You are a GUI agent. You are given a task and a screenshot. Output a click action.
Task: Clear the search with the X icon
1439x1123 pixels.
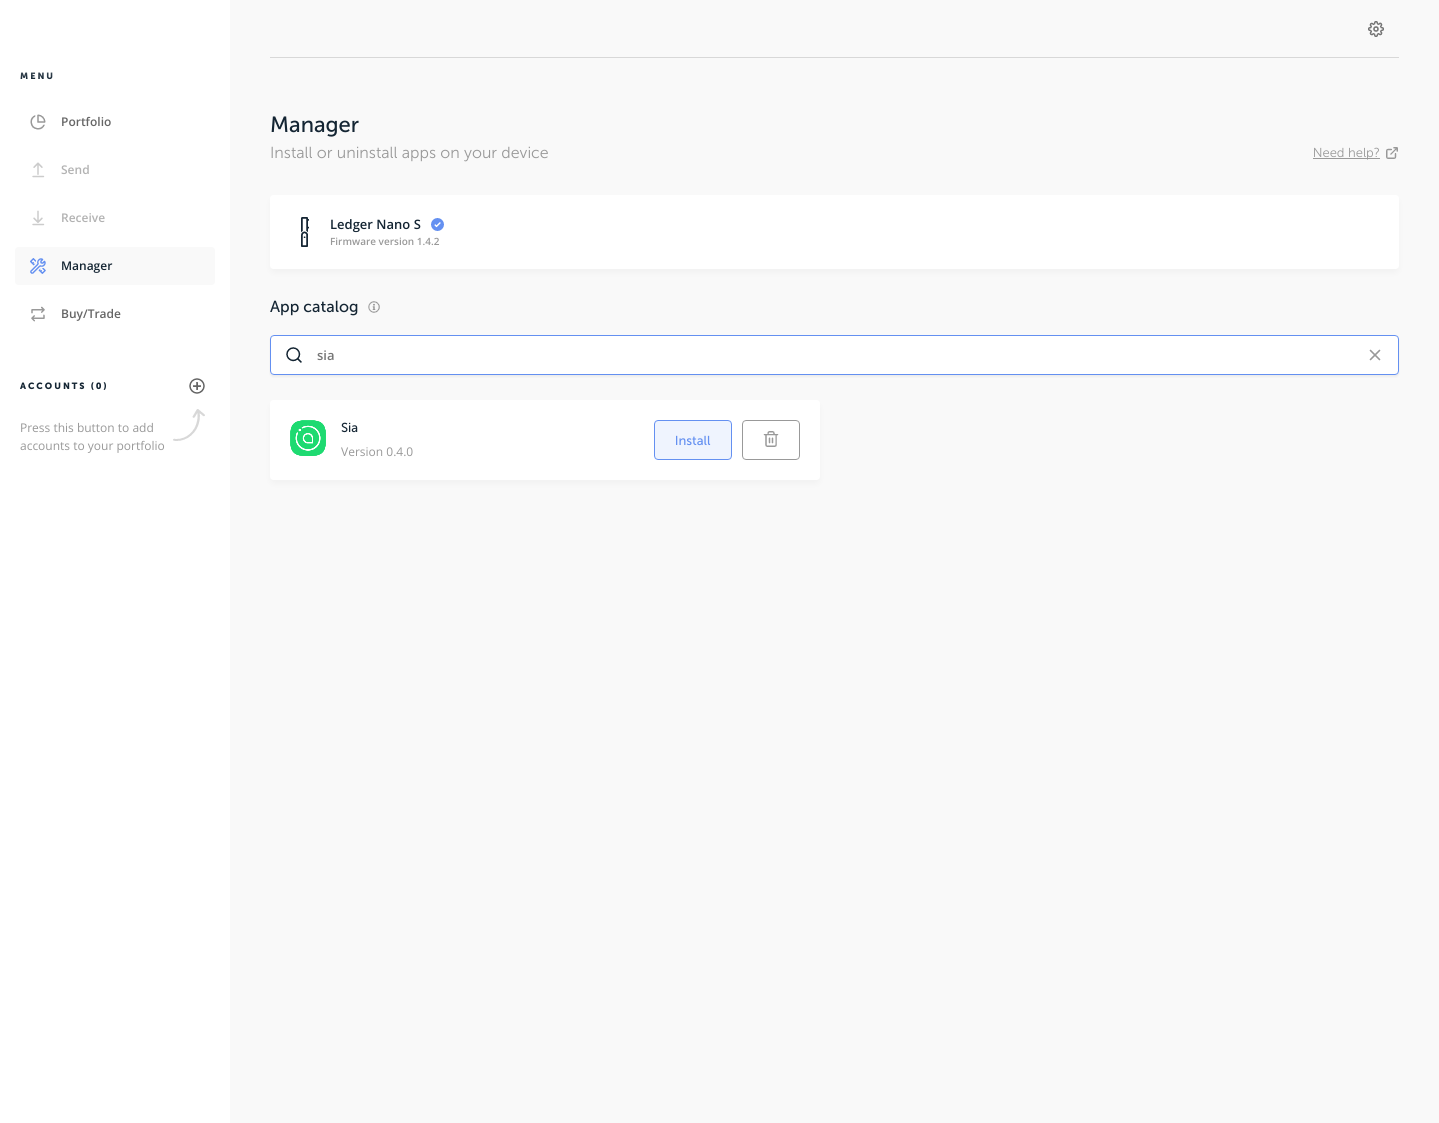[1375, 355]
